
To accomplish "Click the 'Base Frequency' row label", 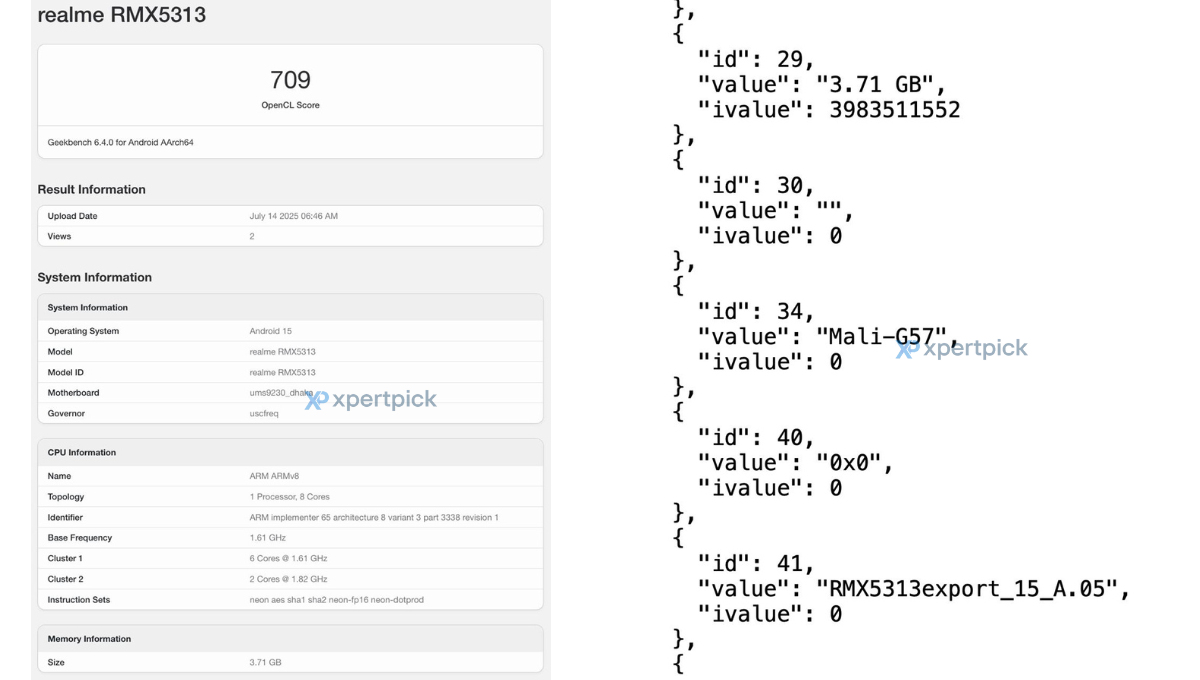I will pos(80,538).
